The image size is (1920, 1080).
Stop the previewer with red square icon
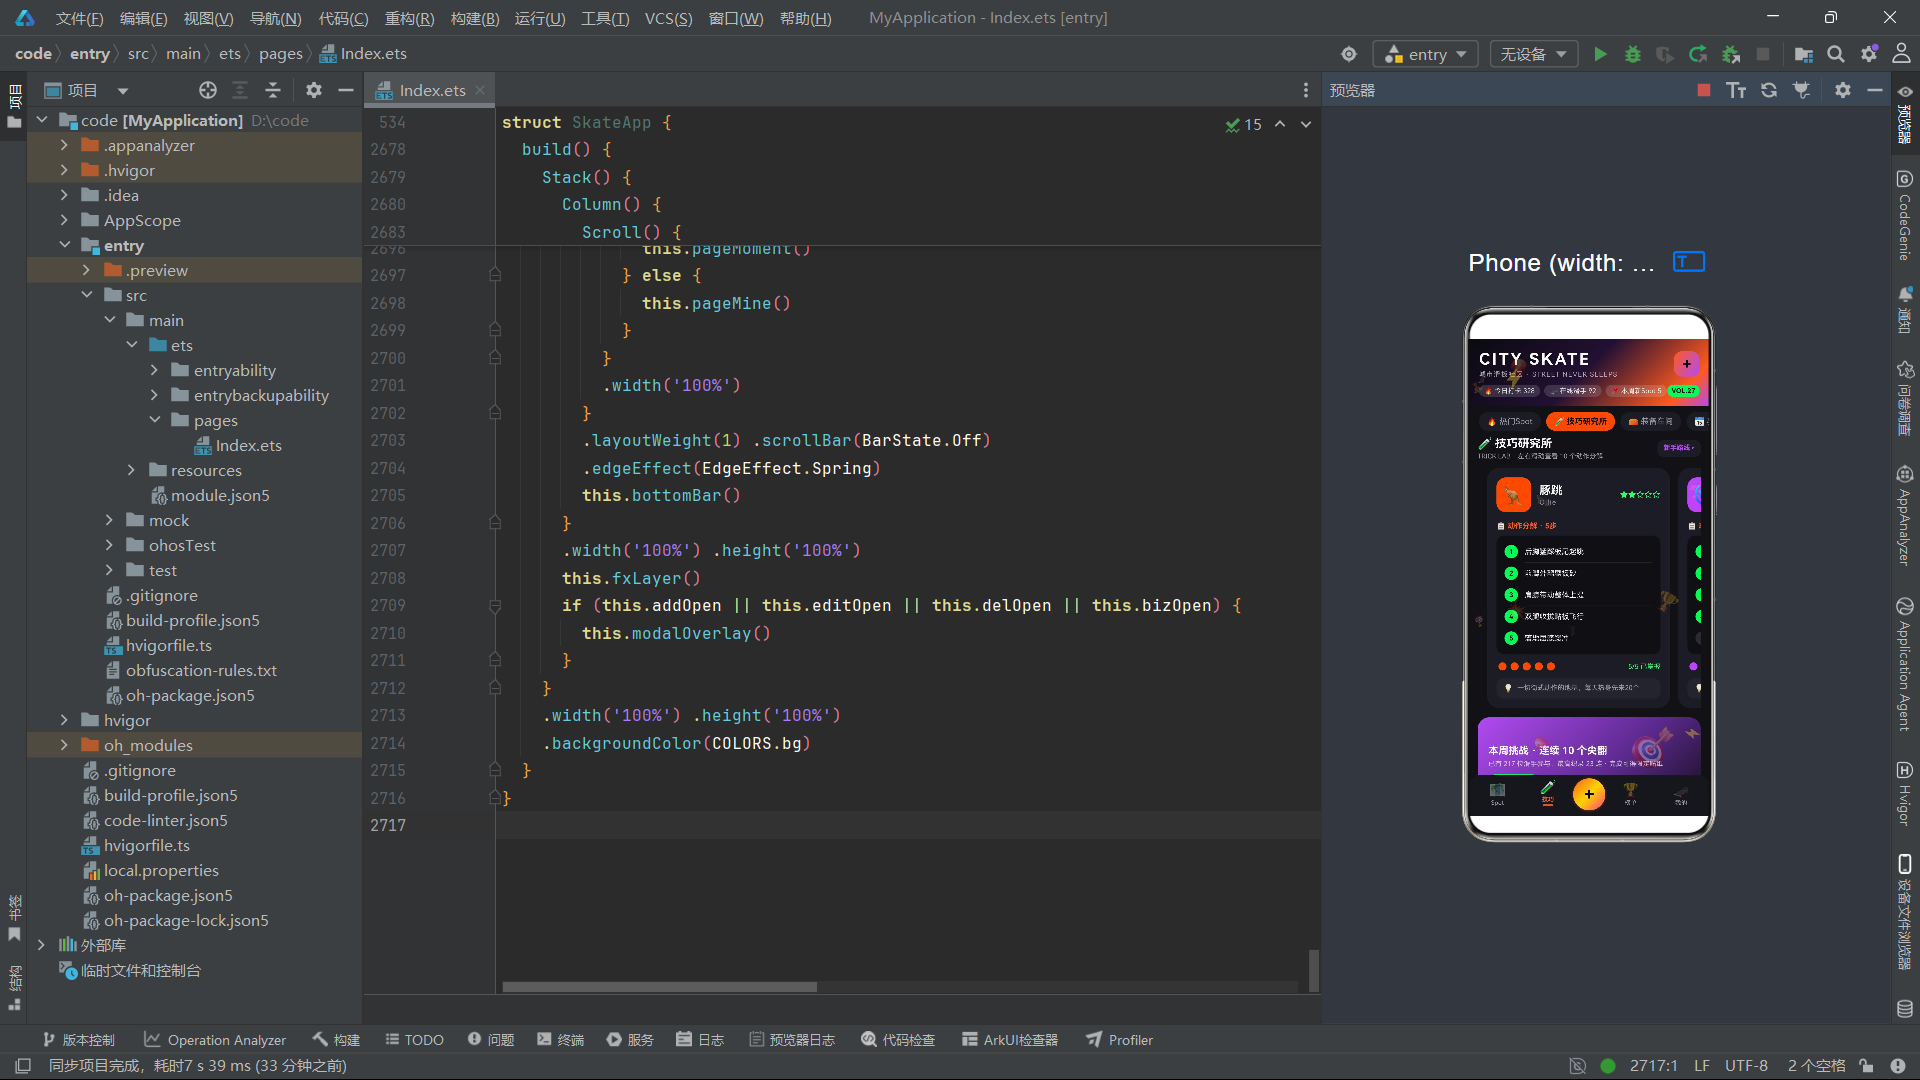(1704, 90)
